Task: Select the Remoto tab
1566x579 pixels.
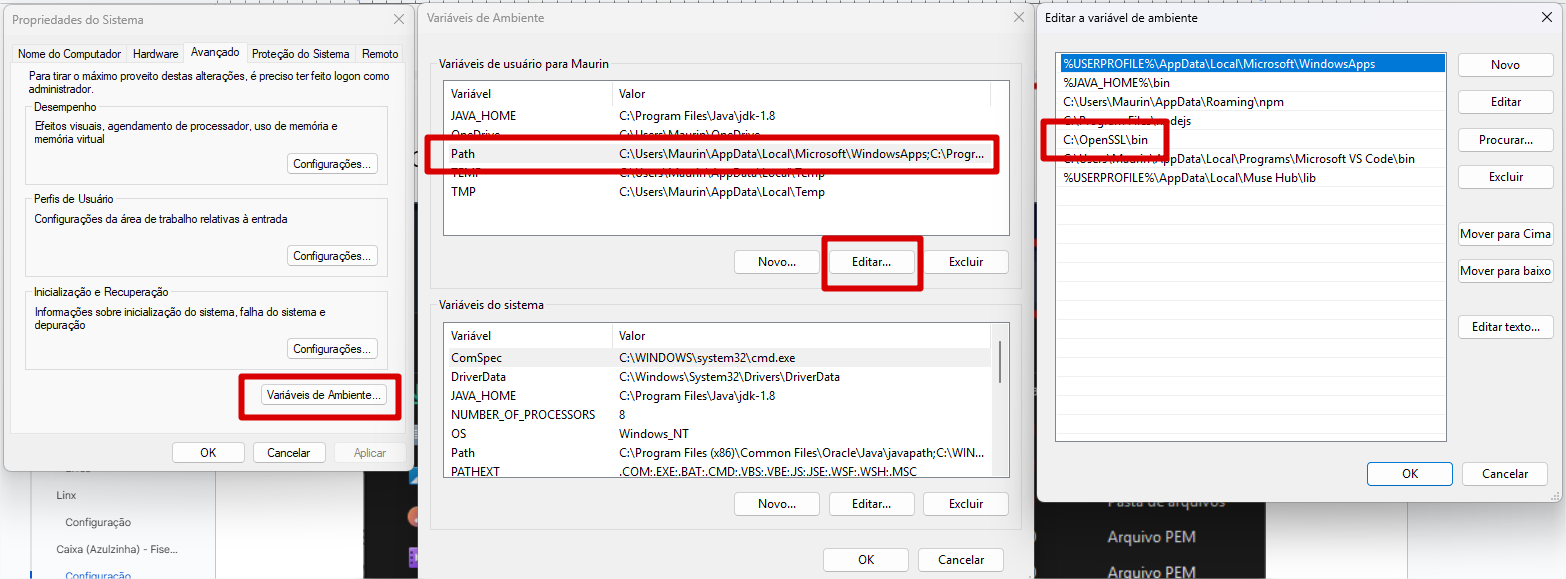Action: [x=379, y=54]
